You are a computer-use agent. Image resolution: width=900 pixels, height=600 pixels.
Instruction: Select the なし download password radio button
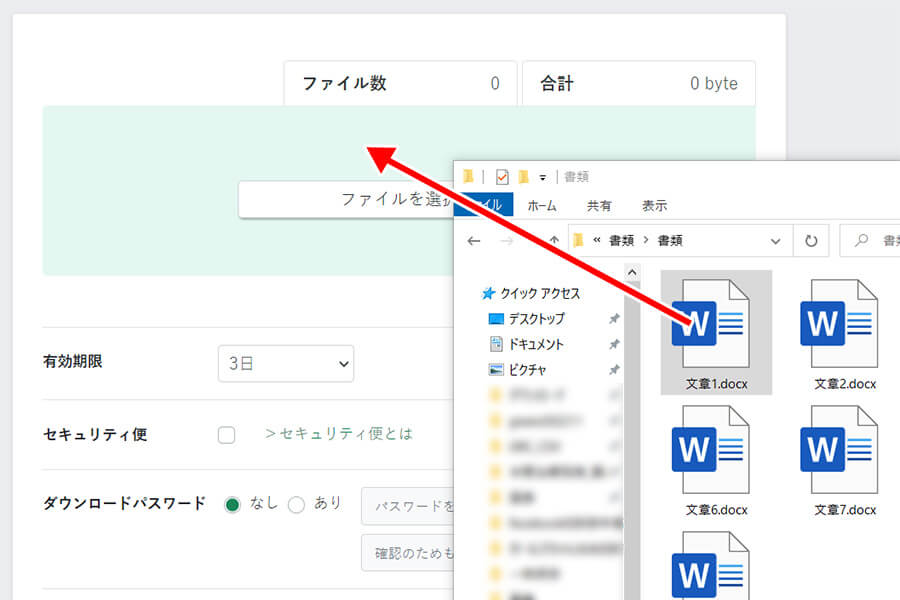232,505
